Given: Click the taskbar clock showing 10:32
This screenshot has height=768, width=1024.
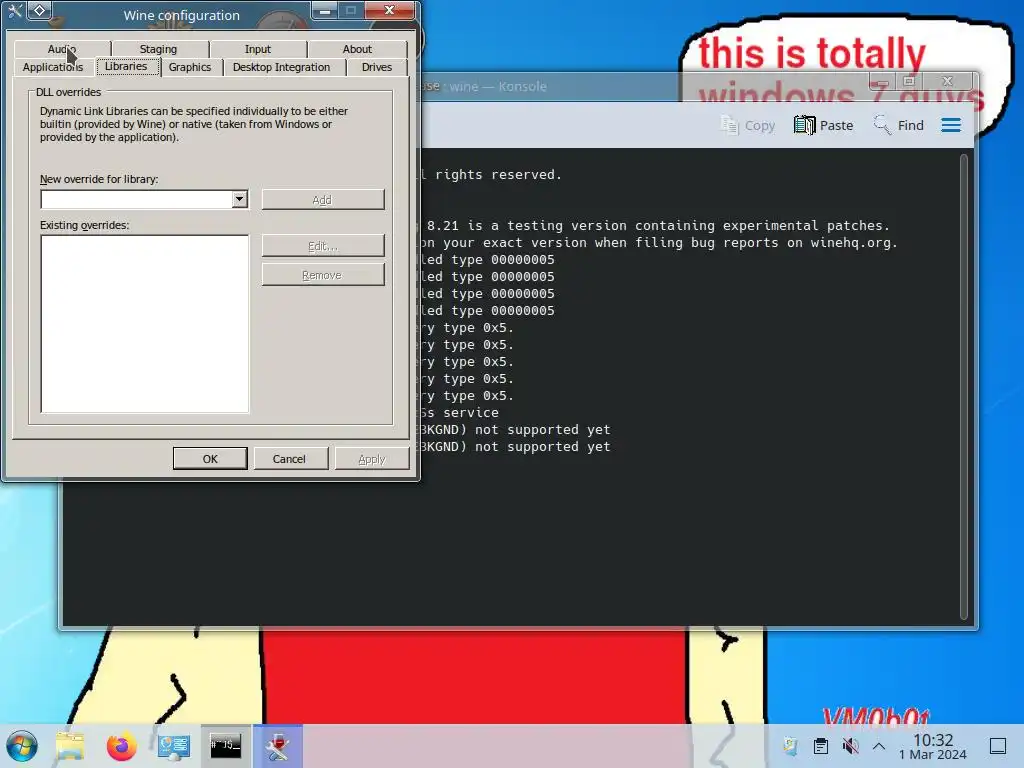Looking at the screenshot, I should (x=933, y=746).
